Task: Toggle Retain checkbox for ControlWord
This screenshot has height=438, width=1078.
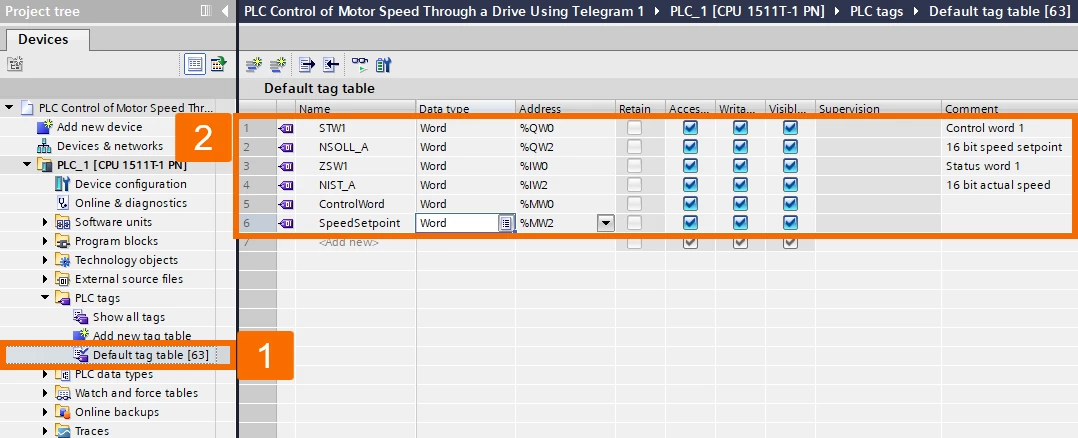Action: point(634,204)
